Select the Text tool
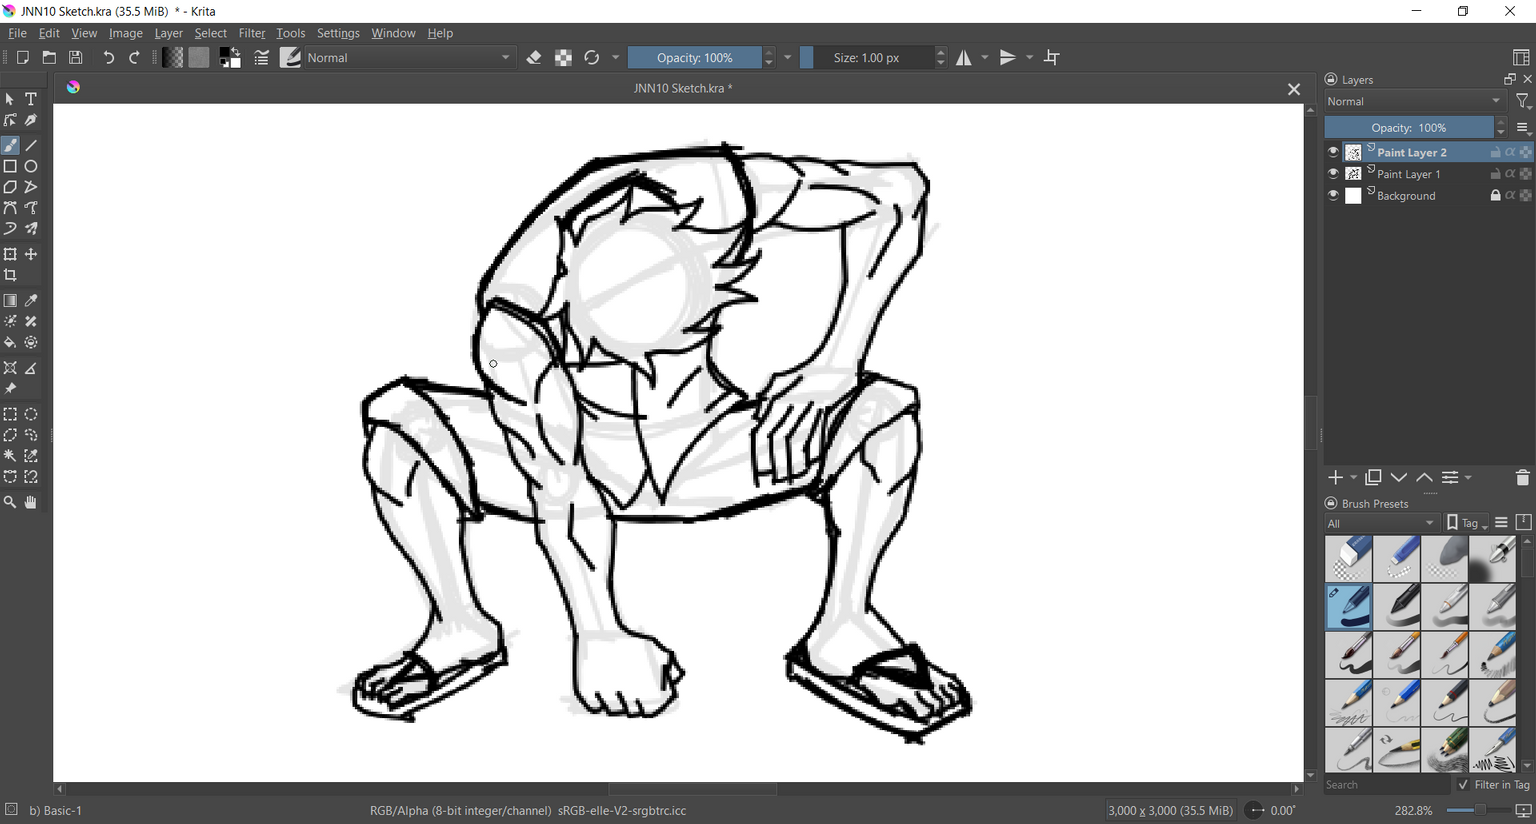Screen dimensions: 1536x824 (x=31, y=99)
